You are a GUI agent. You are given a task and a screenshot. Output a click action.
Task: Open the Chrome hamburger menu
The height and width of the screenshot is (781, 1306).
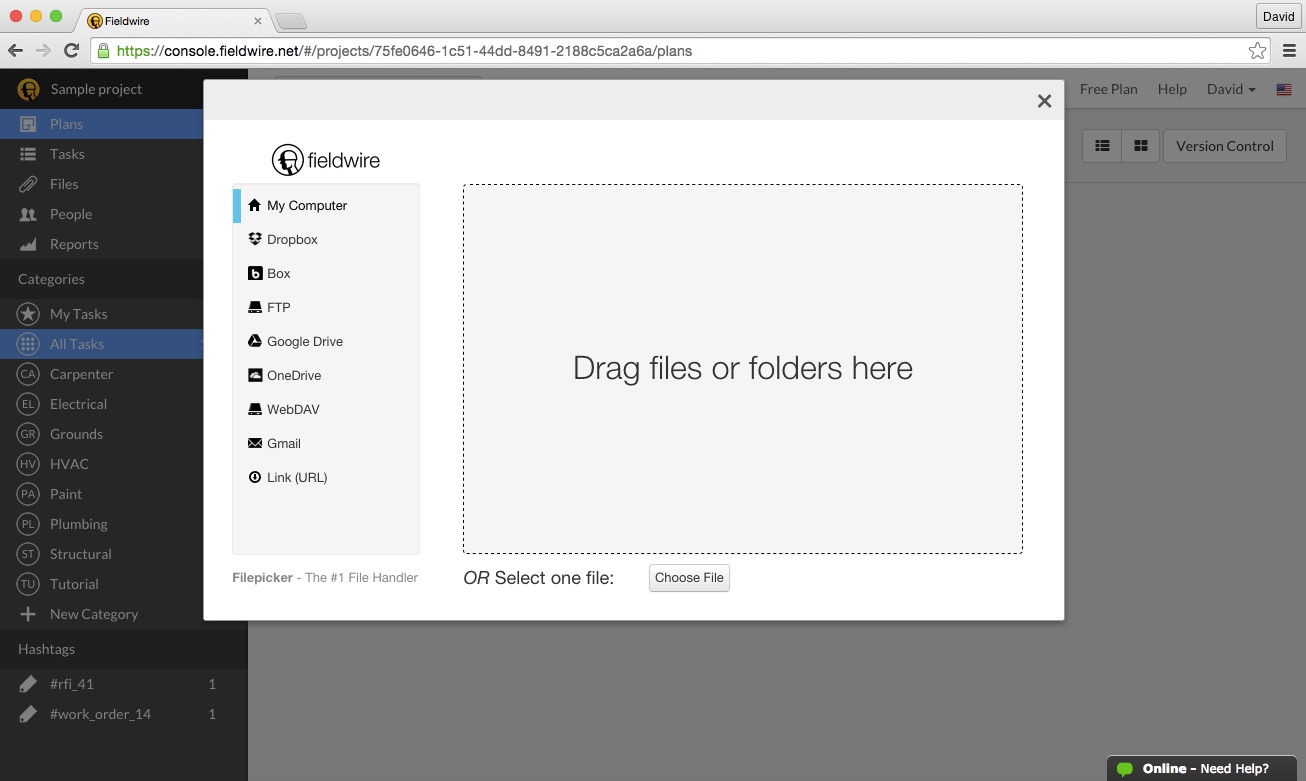pos(1289,50)
